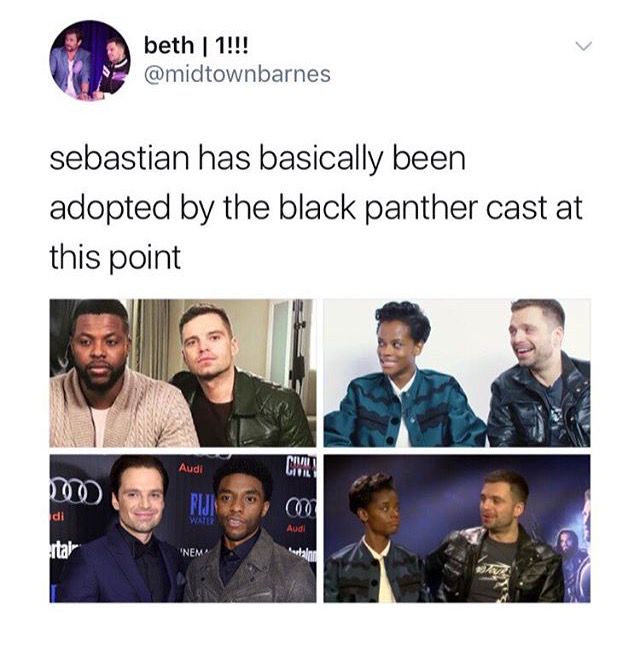View the bottom-right interview photo
The height and width of the screenshot is (649, 640).
pos(457,528)
